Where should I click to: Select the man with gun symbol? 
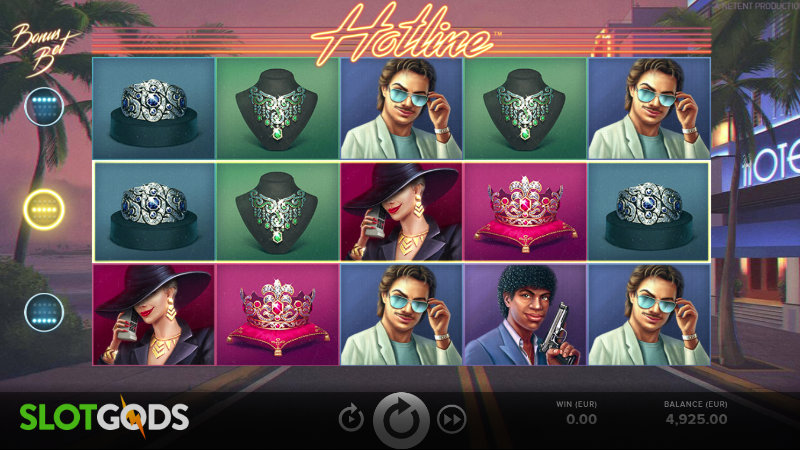[525, 314]
